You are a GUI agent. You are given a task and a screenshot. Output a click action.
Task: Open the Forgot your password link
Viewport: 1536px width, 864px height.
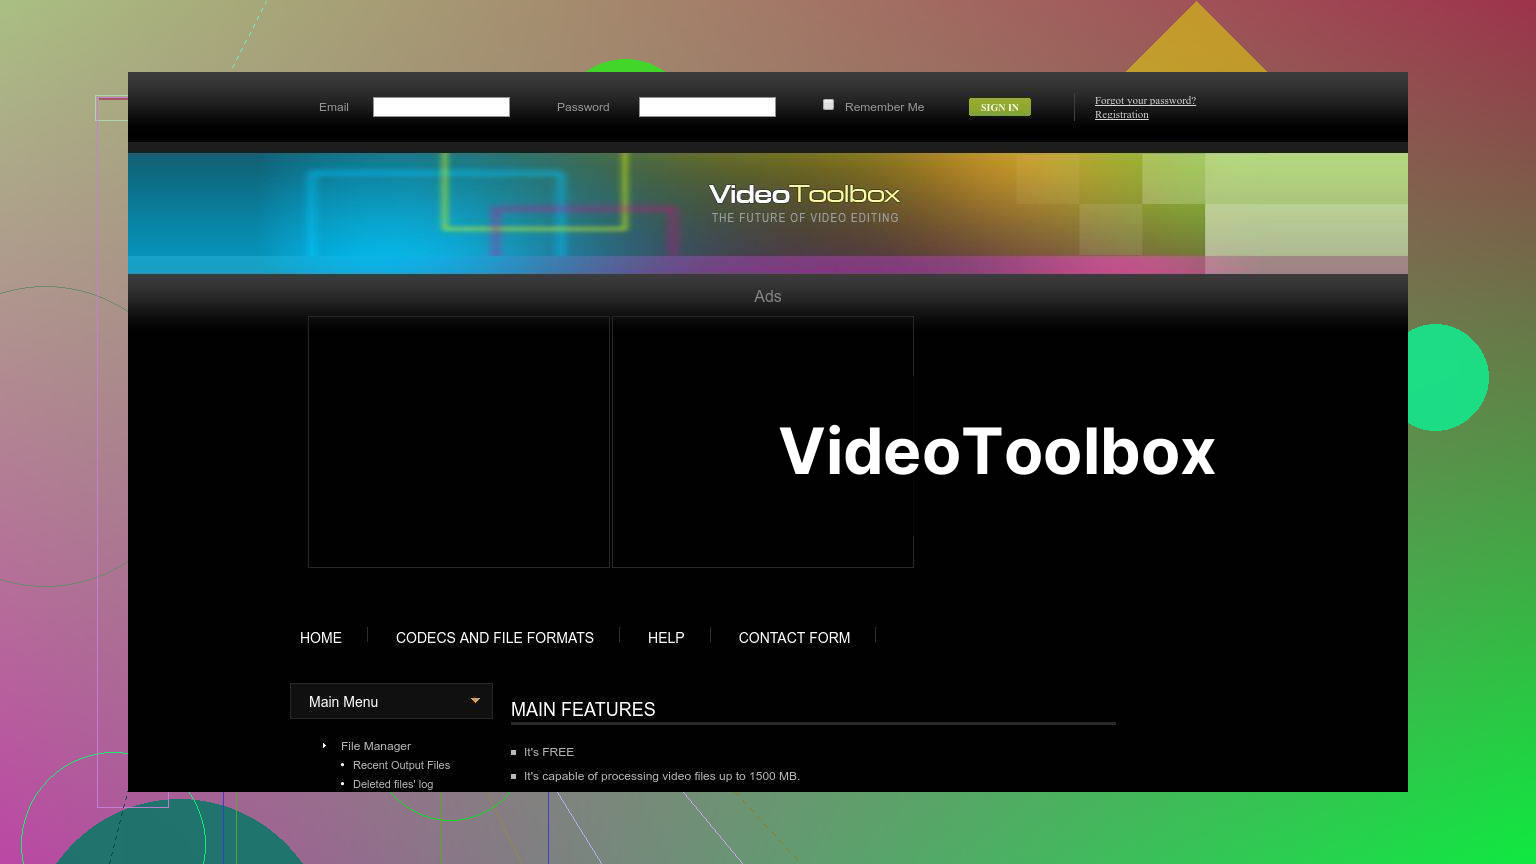(x=1145, y=100)
